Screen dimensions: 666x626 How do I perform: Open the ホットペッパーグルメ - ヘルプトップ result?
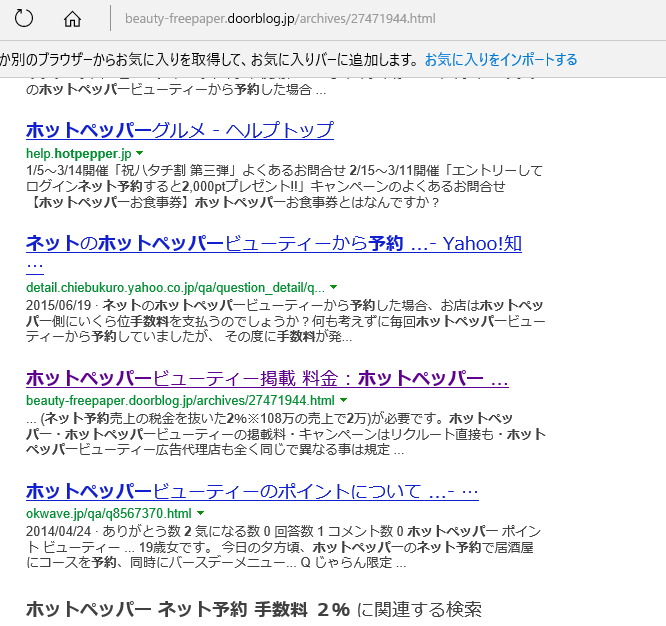pos(180,130)
